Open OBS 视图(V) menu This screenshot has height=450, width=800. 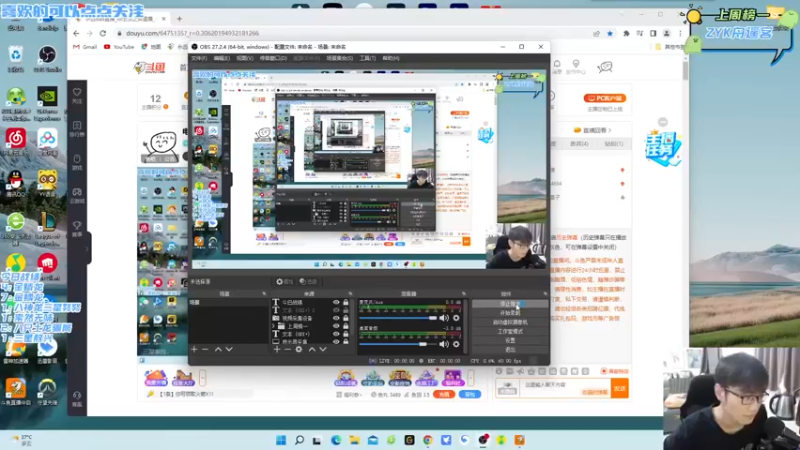[245, 58]
